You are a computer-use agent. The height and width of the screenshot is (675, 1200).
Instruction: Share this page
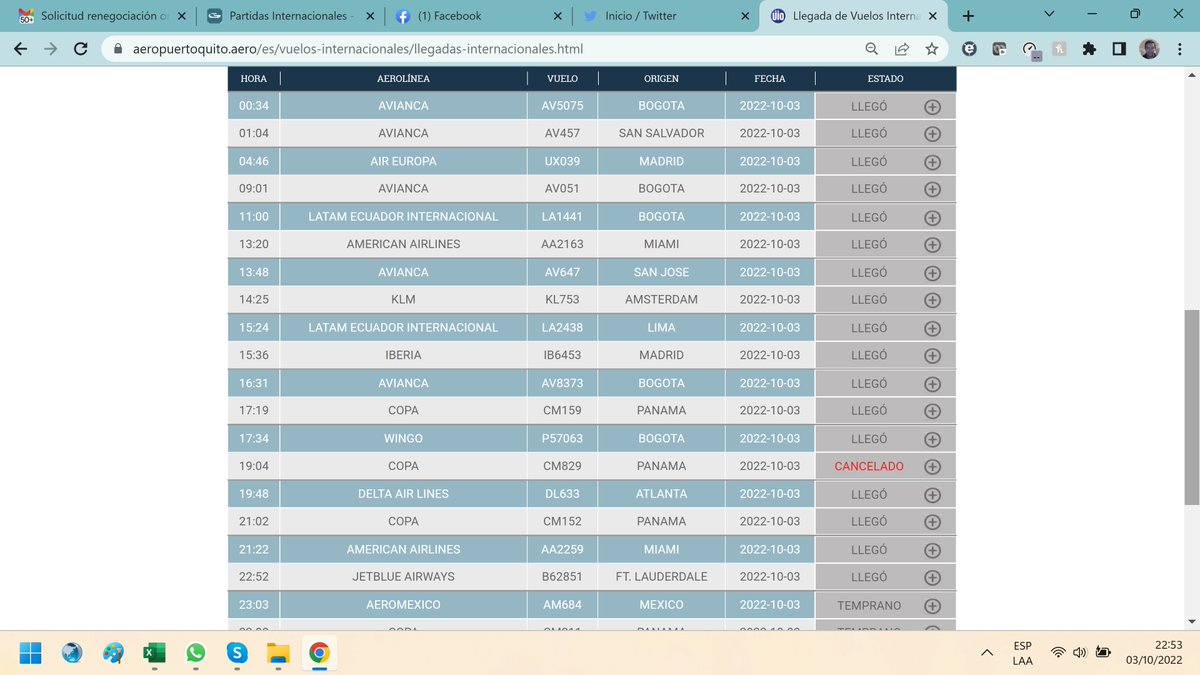point(901,49)
